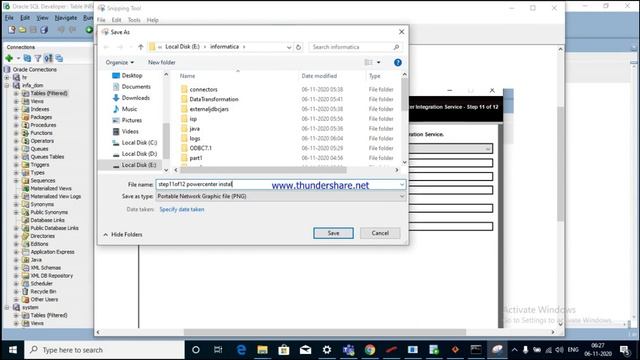Expand the Procedures node

click(16, 125)
